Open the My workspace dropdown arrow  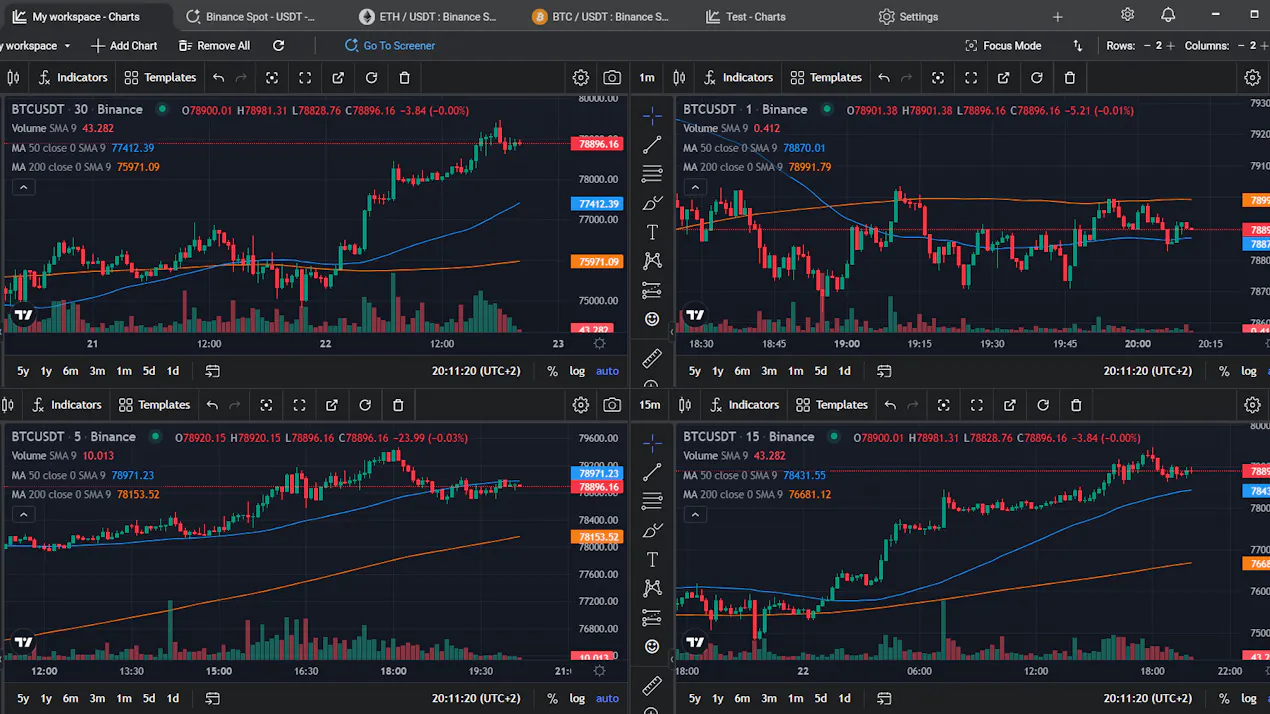(67, 46)
